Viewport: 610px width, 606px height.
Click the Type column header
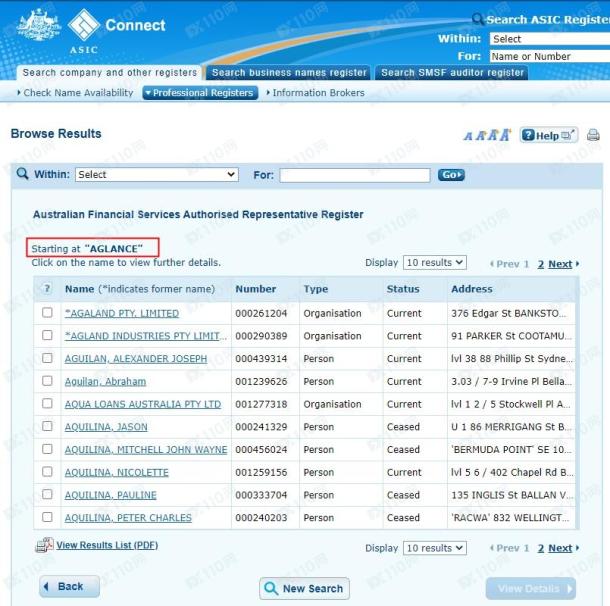(x=316, y=289)
